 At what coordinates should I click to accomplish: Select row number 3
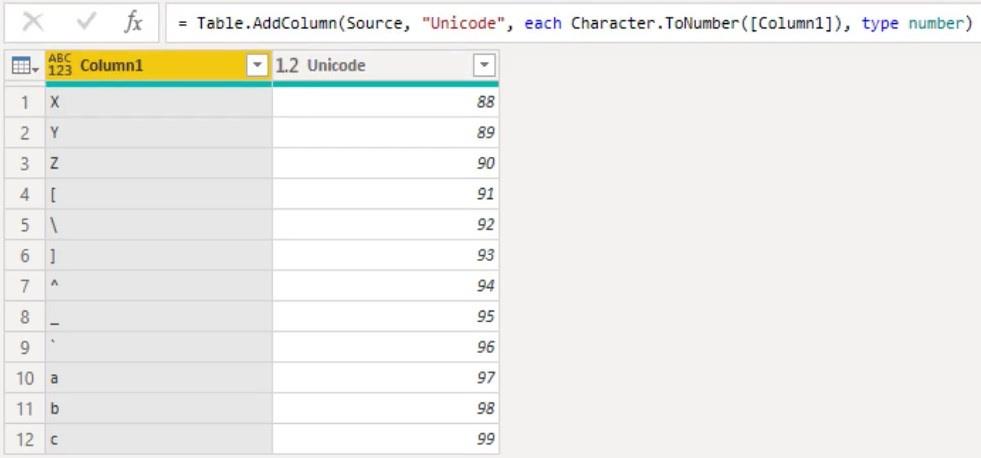click(x=25, y=163)
